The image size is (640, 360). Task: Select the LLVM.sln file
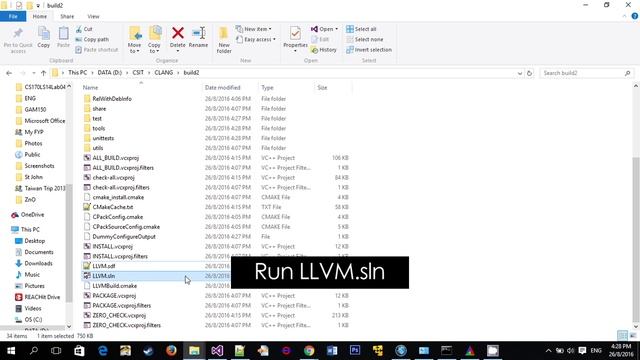[103, 276]
